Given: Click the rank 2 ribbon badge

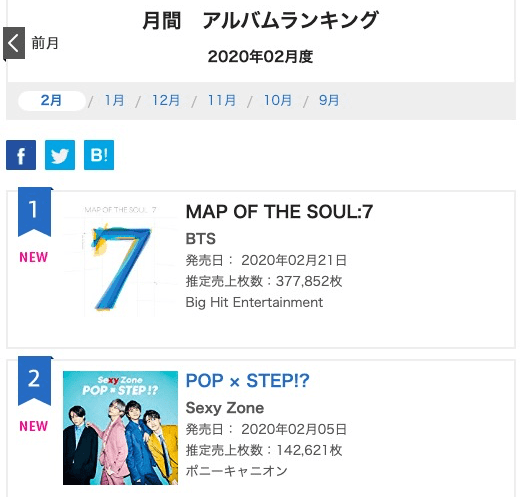Looking at the screenshot, I should click(35, 381).
